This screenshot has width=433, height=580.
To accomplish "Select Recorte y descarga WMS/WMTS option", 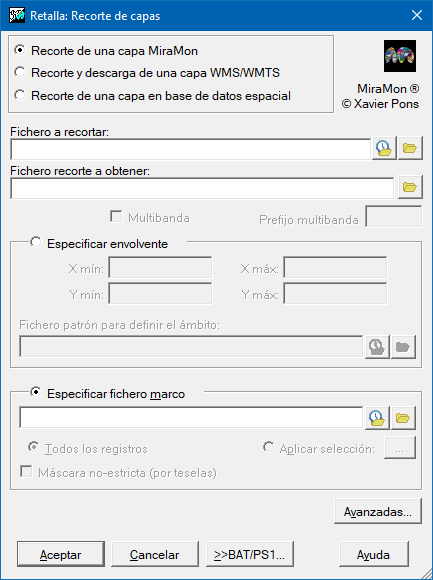I will point(147,73).
